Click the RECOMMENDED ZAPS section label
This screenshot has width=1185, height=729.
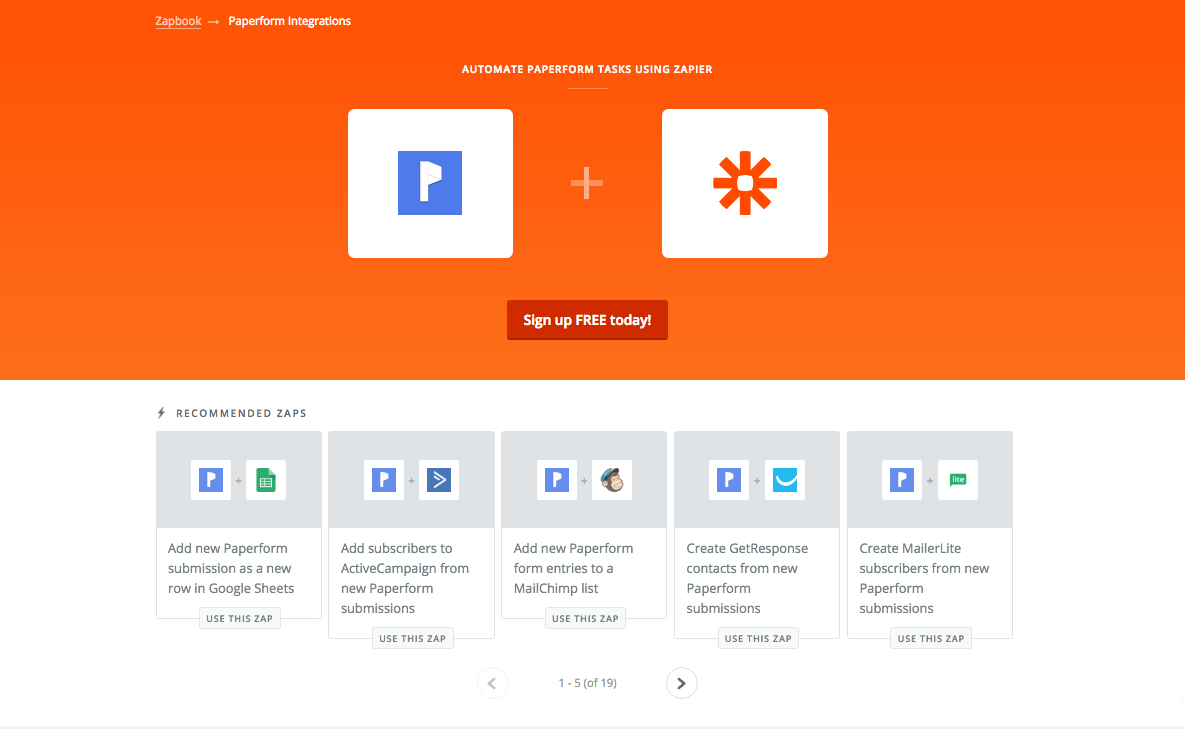241,413
